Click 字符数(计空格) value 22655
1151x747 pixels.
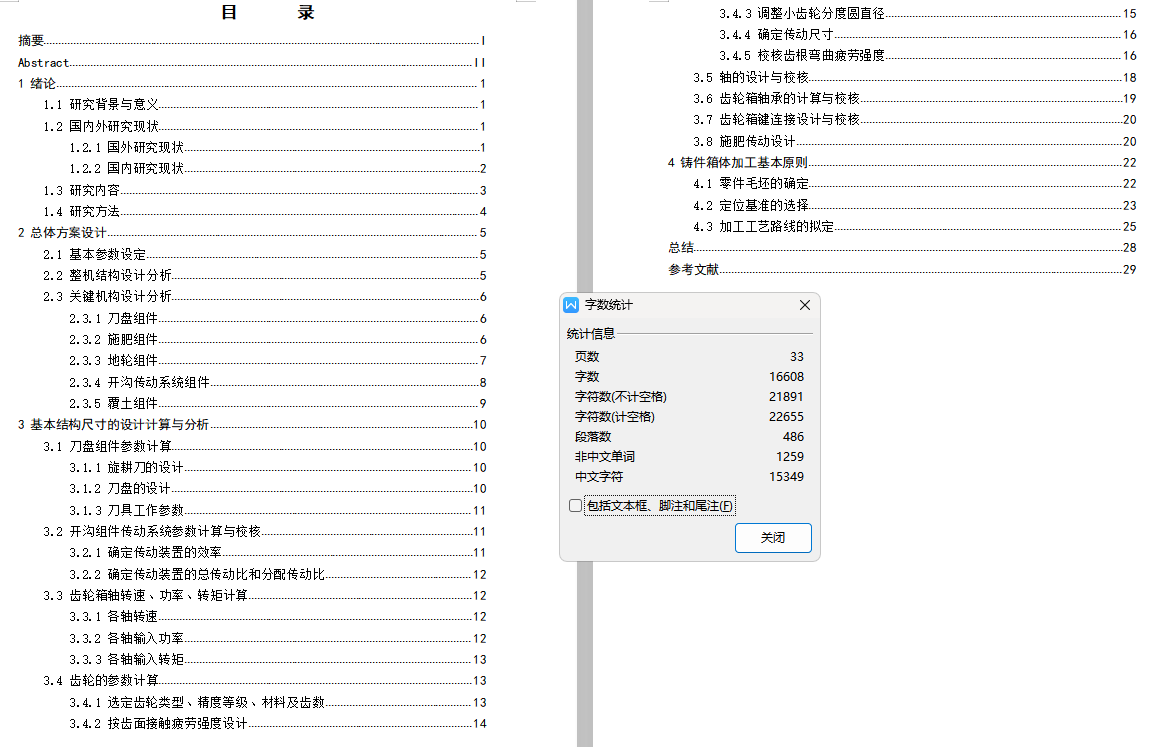(786, 416)
